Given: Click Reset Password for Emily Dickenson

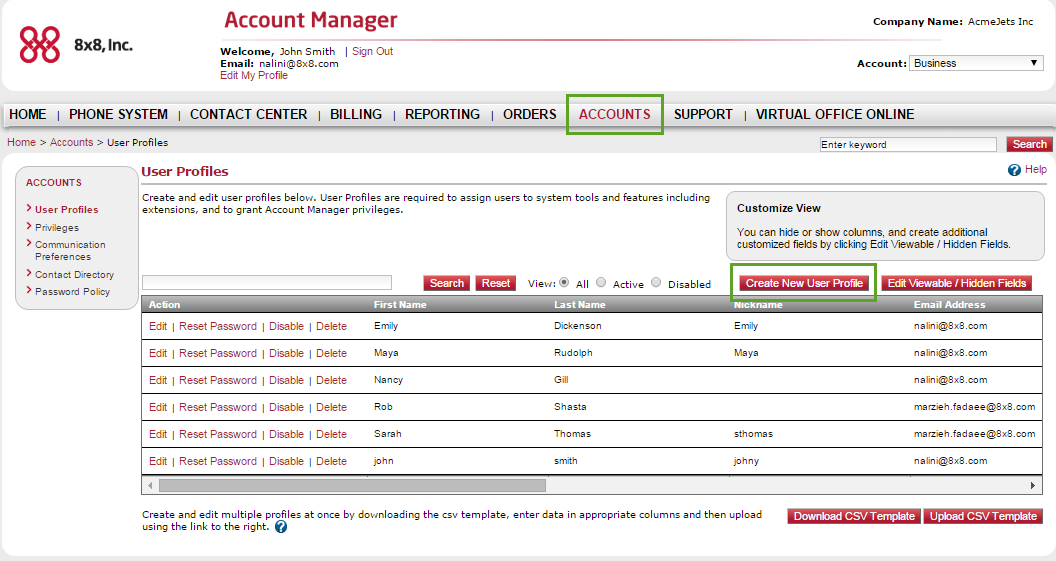Looking at the screenshot, I should 218,326.
